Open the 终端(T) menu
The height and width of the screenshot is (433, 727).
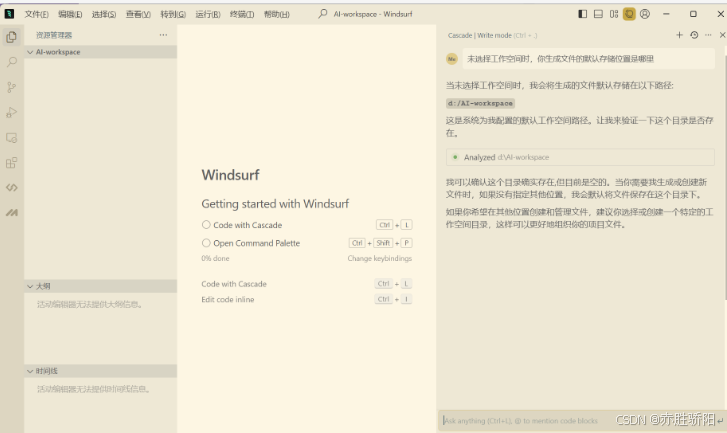(x=242, y=14)
